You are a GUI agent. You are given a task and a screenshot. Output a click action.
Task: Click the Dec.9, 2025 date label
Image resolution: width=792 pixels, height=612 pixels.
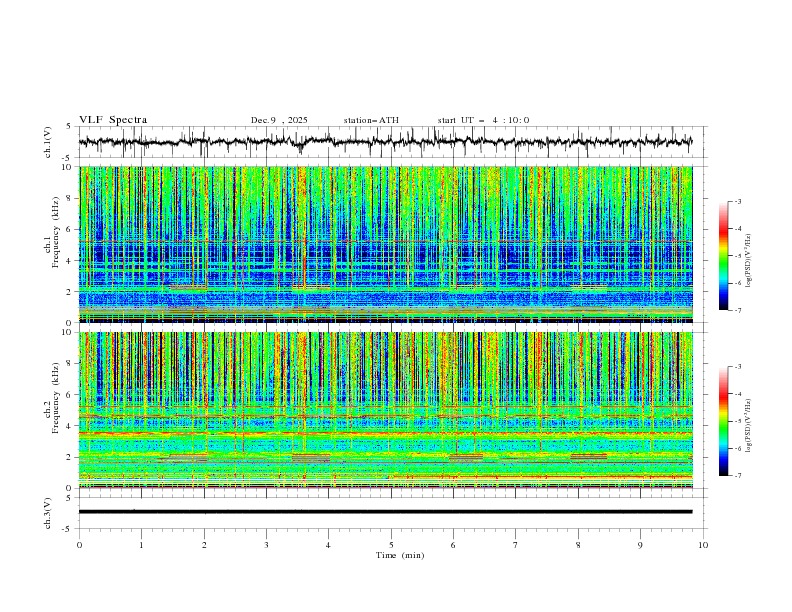point(279,120)
